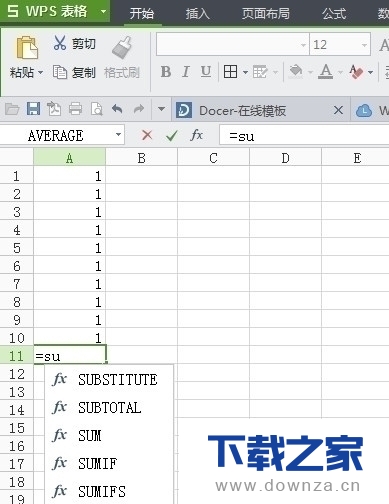Switch to the 插入 ribbon tab
Screen dimensions: 389x504
tap(197, 13)
